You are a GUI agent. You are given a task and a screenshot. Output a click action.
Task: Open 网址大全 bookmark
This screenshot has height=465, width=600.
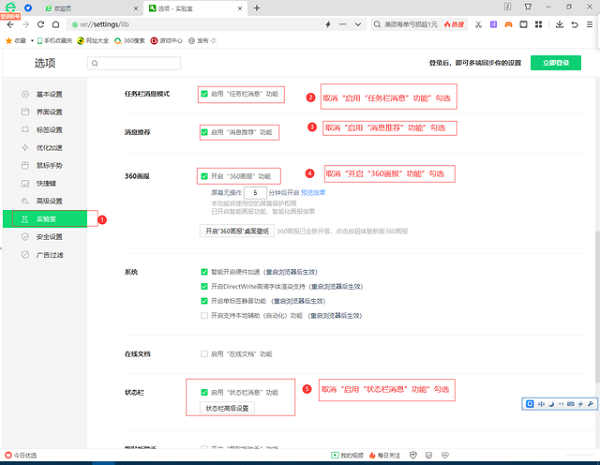(93, 41)
